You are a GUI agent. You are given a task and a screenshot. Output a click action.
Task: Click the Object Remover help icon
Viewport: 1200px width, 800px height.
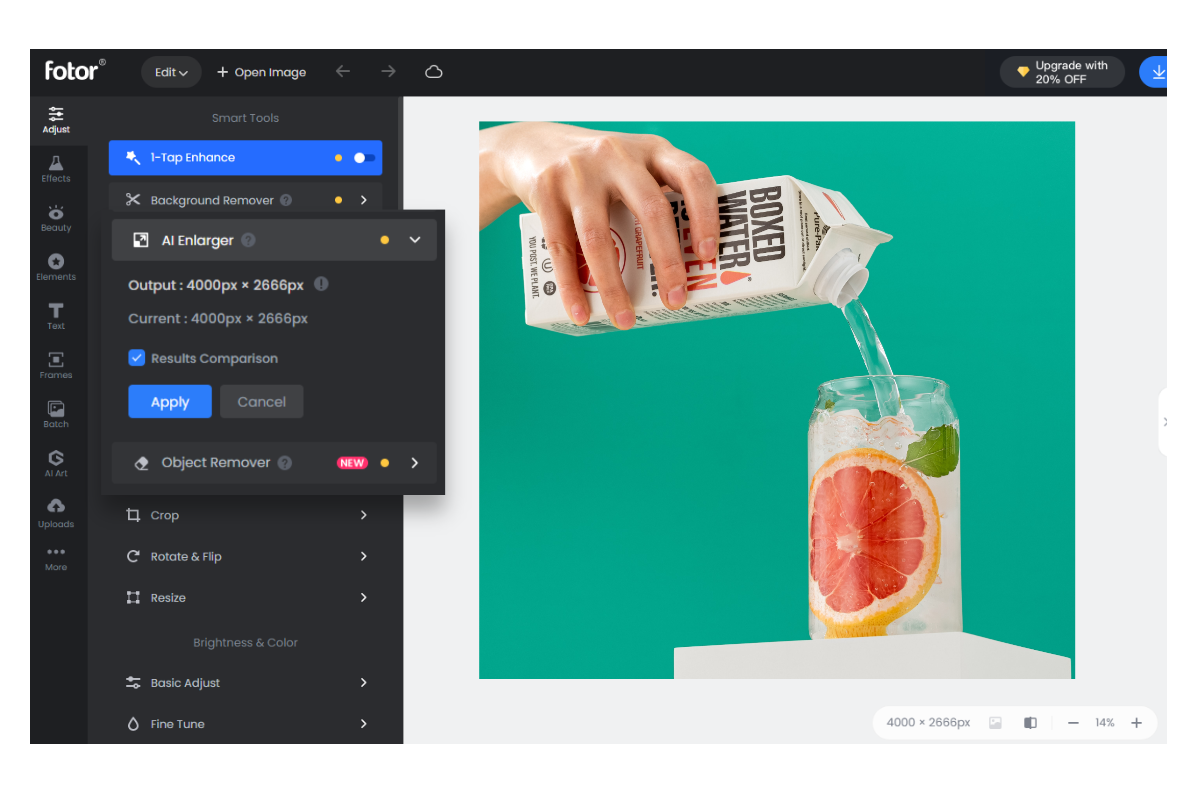(285, 463)
